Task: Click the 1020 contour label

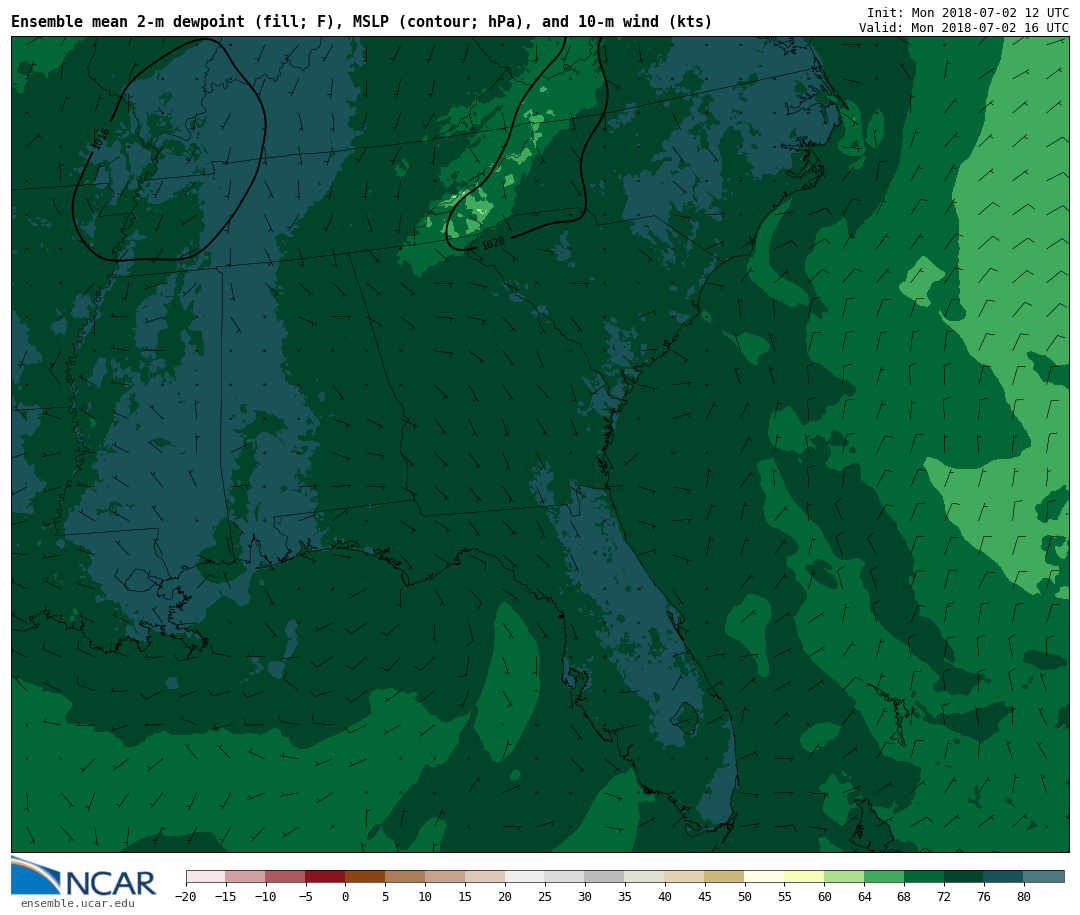Action: (493, 243)
